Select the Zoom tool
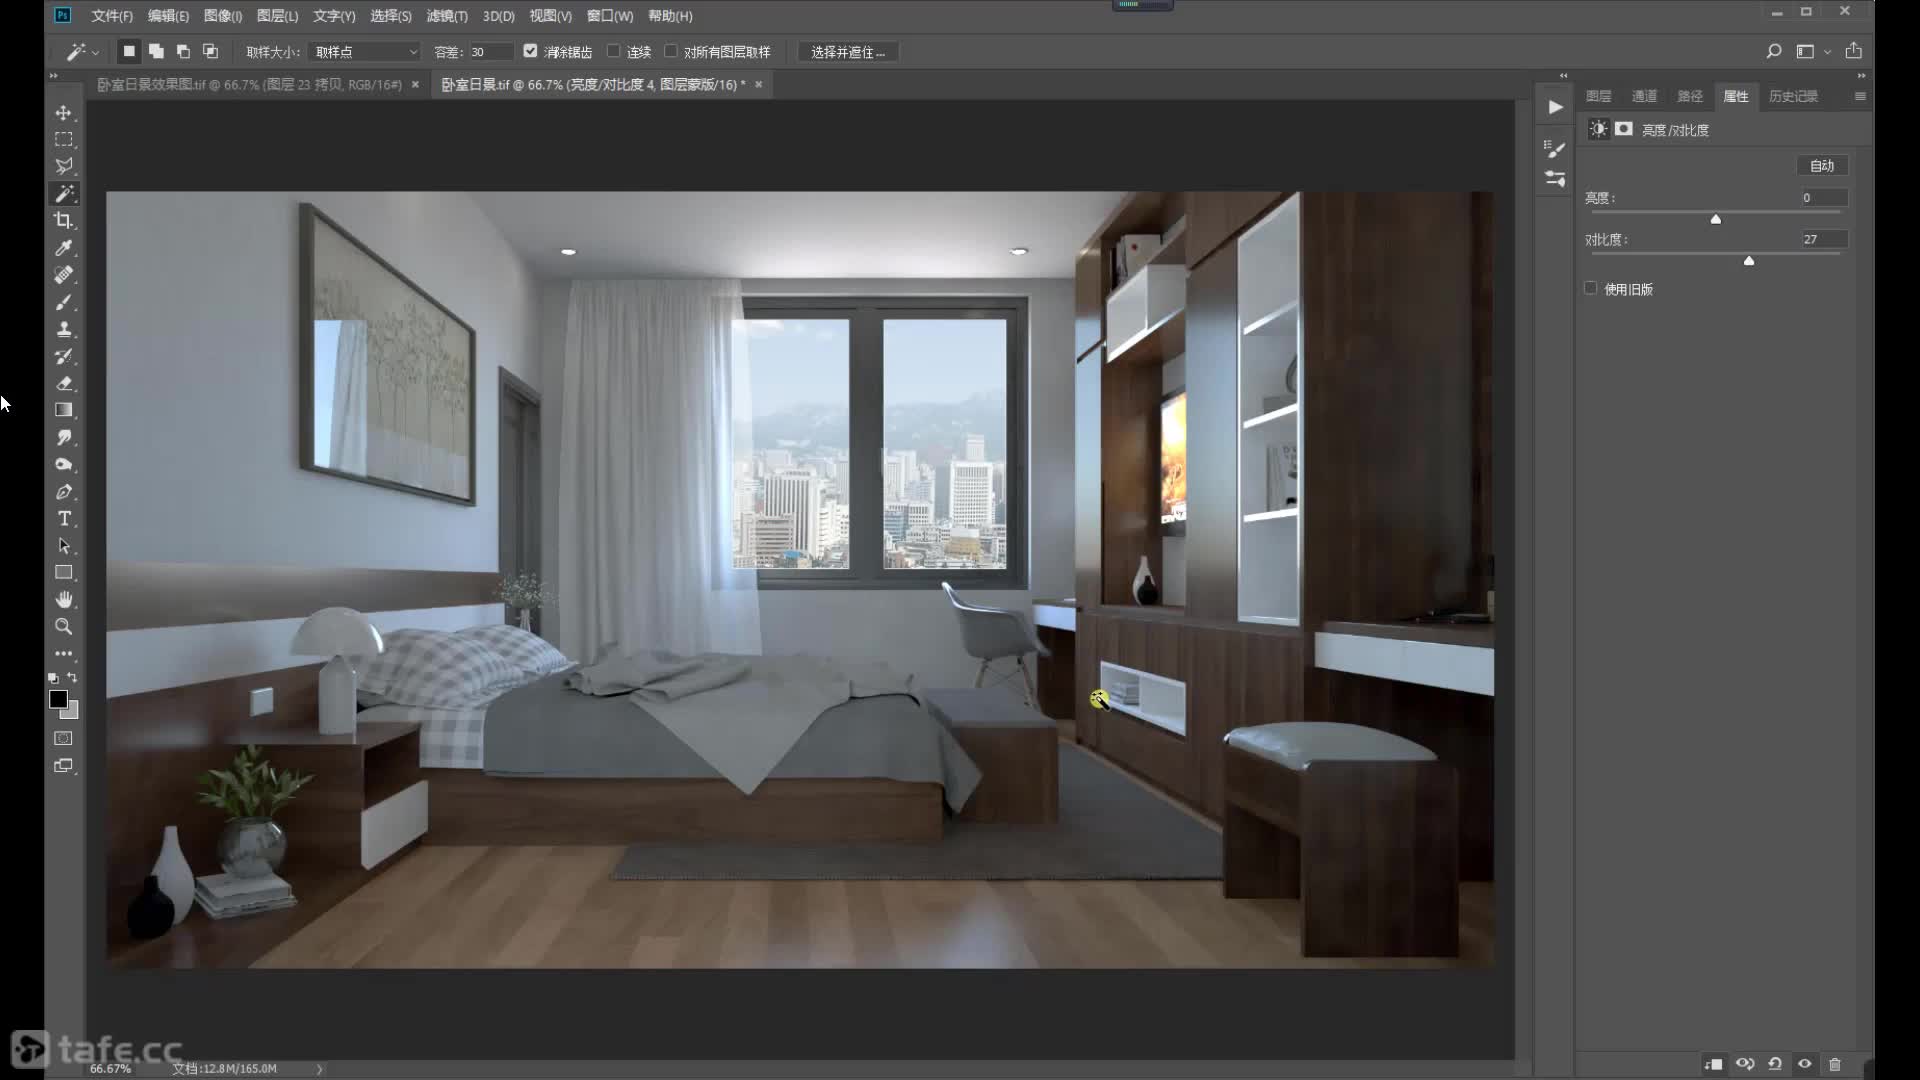This screenshot has height=1080, width=1920. point(63,627)
